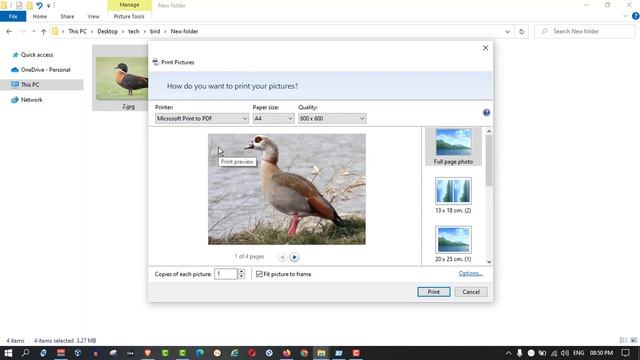
Task: Open the Paper size dropdown
Action: click(273, 118)
